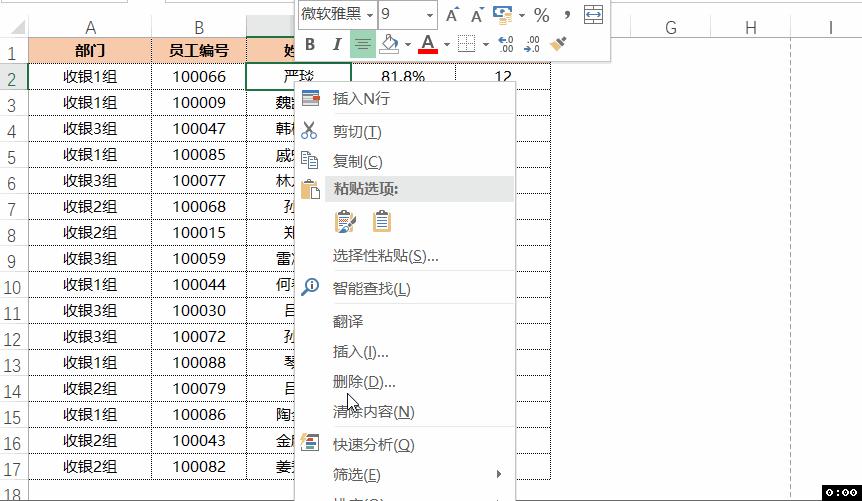This screenshot has height=501, width=862.
Task: Open font name dropdown 微软雅黑
Action: [370, 15]
